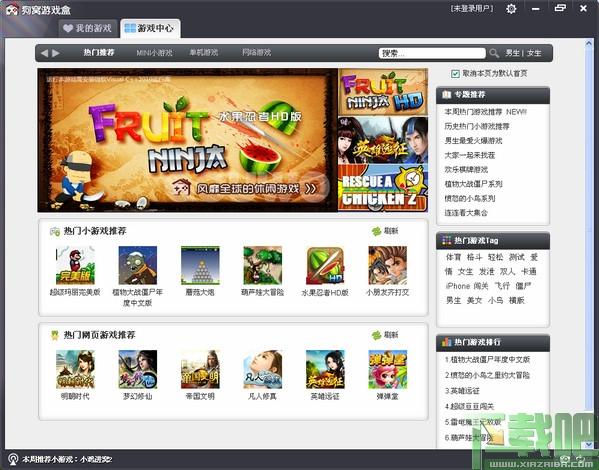Select the 格斗 game tag
The width and height of the screenshot is (599, 470).
tap(474, 257)
